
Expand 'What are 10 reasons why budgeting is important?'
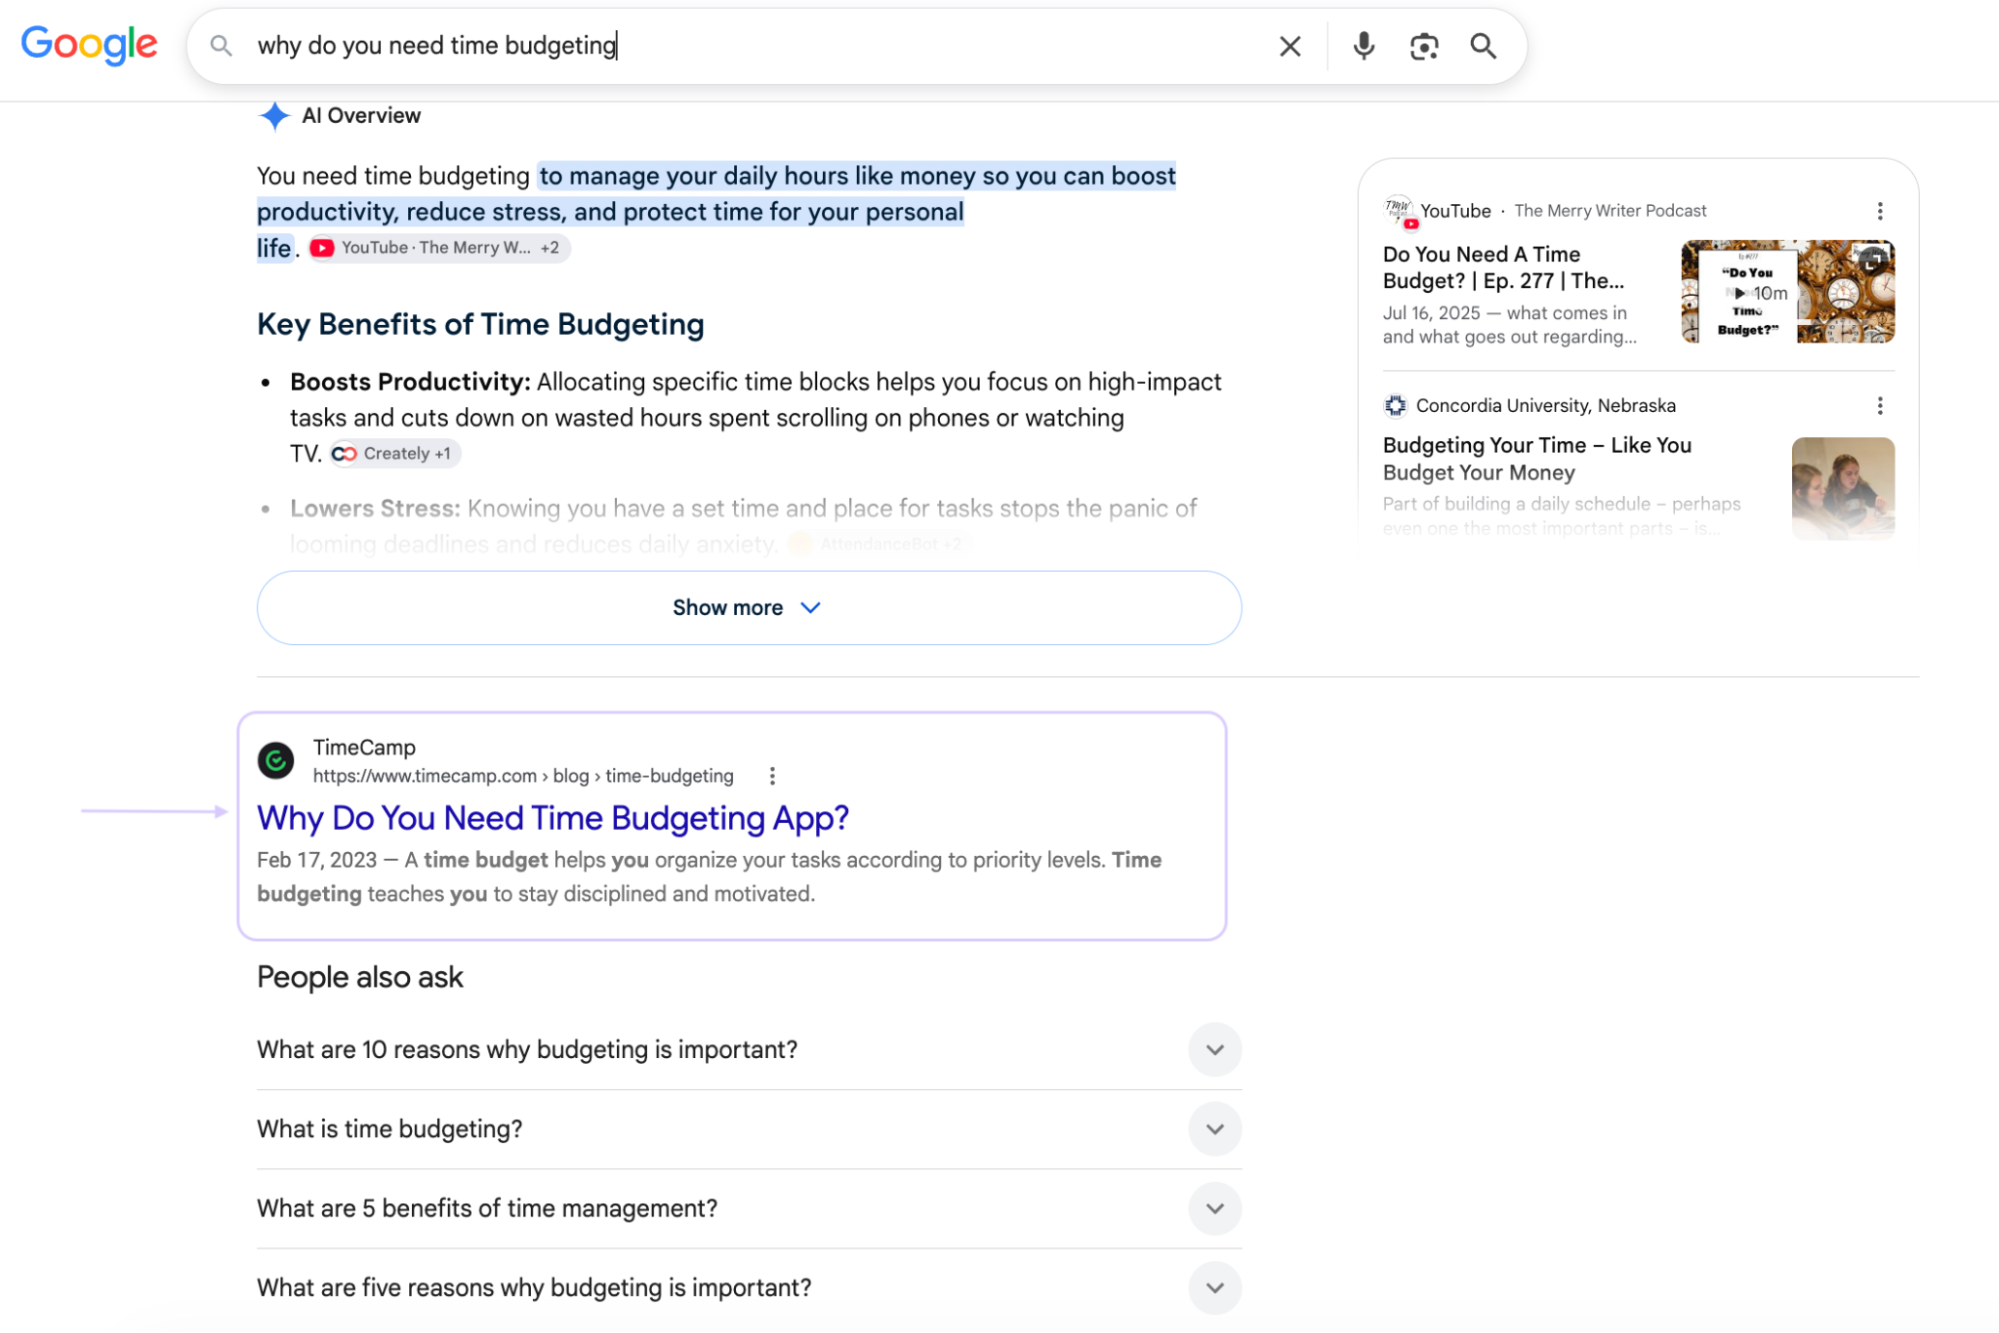(749, 1050)
